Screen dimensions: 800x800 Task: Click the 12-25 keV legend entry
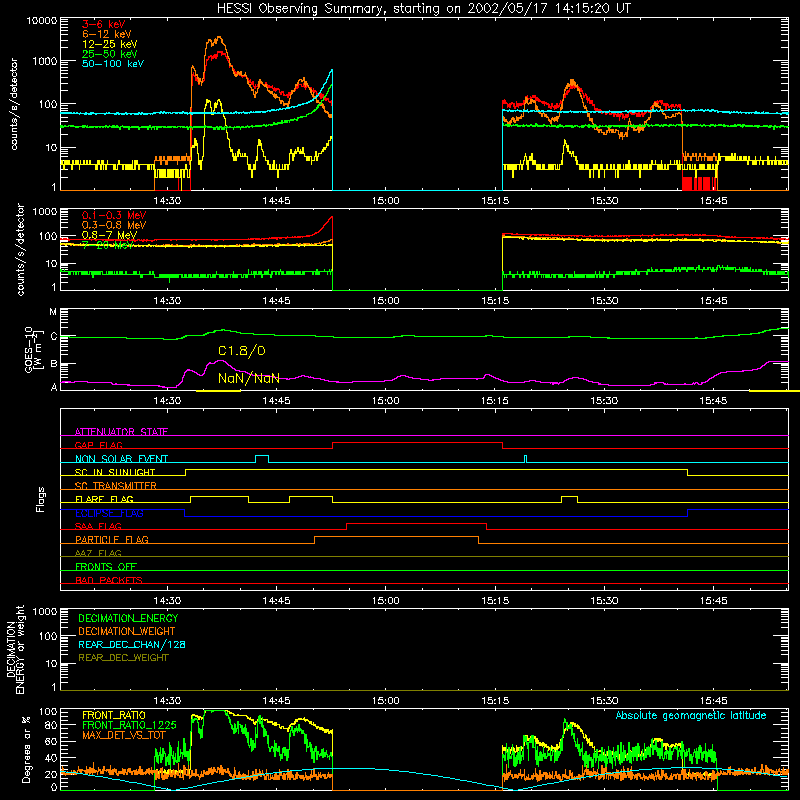[x=109, y=44]
